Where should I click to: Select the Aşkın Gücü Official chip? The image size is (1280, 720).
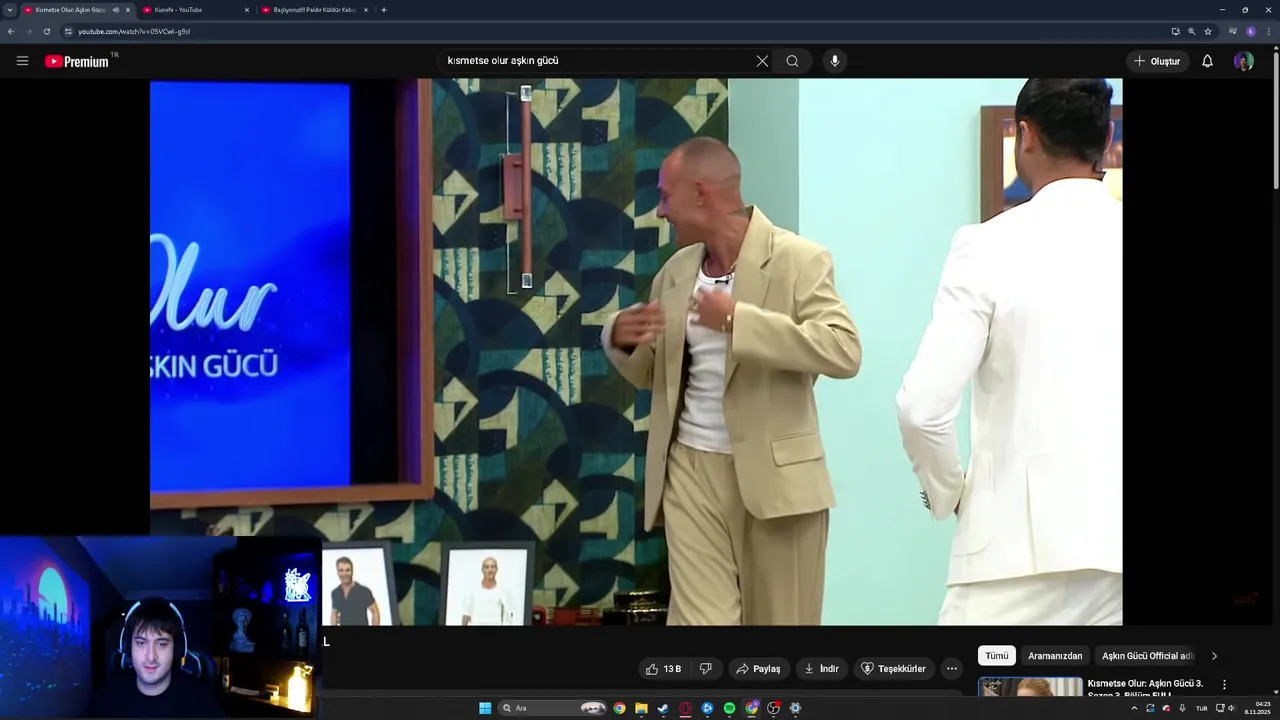pyautogui.click(x=1147, y=656)
